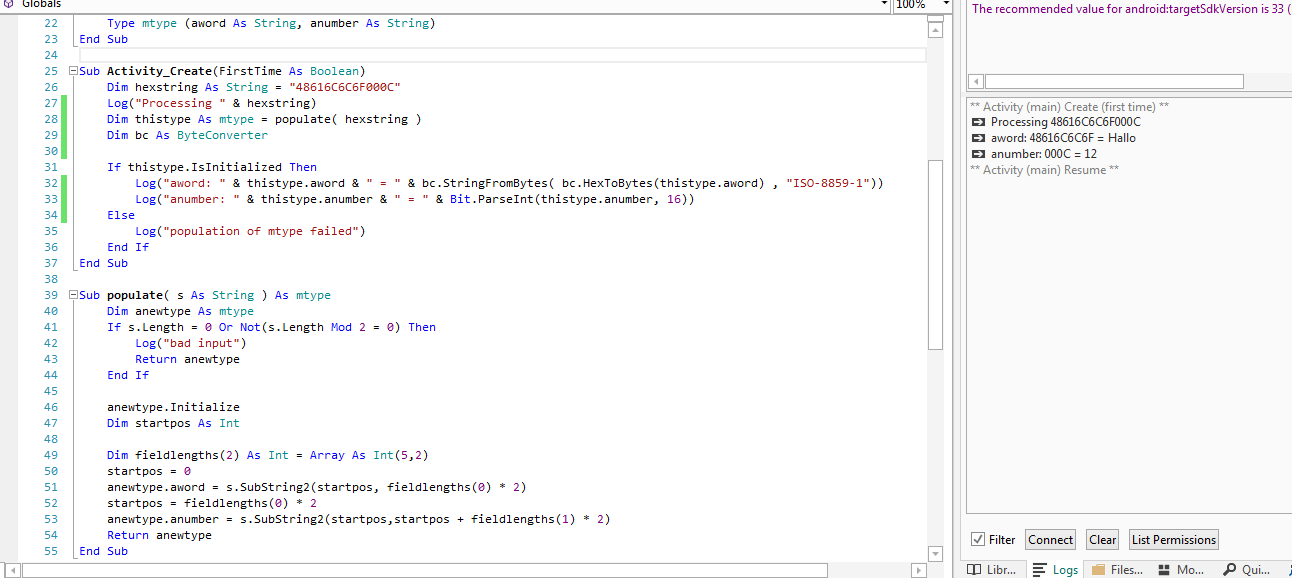
Task: Click the List Permissions button
Action: (x=1174, y=539)
